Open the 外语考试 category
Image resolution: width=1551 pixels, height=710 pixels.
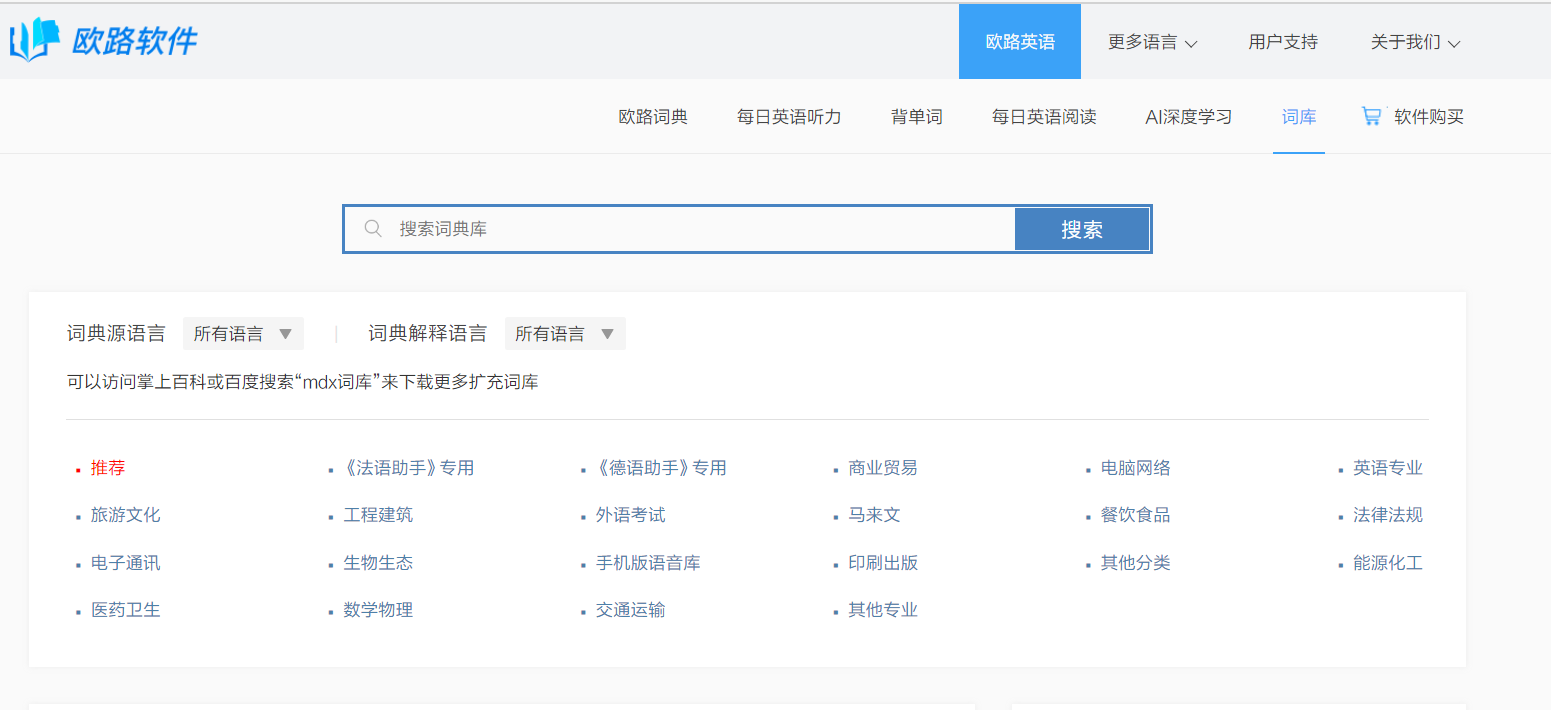click(x=631, y=515)
